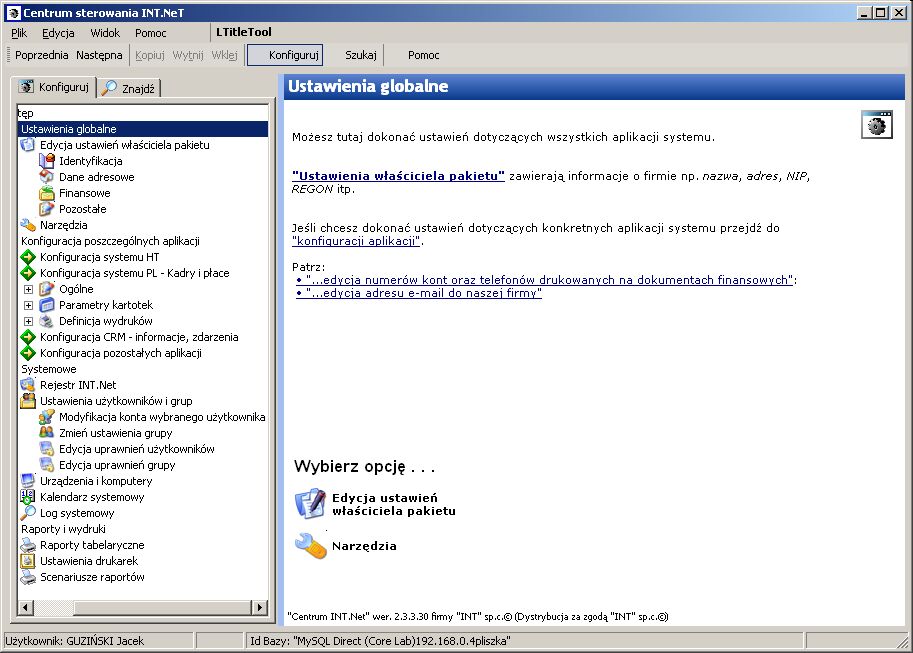Screen dimensions: 913x653
Task: Click Ustawienia drukarek printer icon
Action: 27,561
